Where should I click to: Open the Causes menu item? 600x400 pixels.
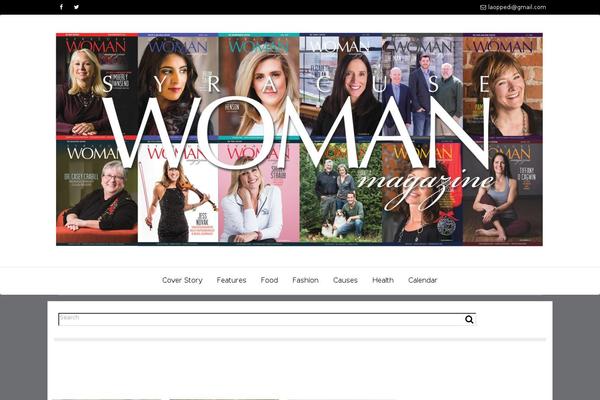click(345, 280)
